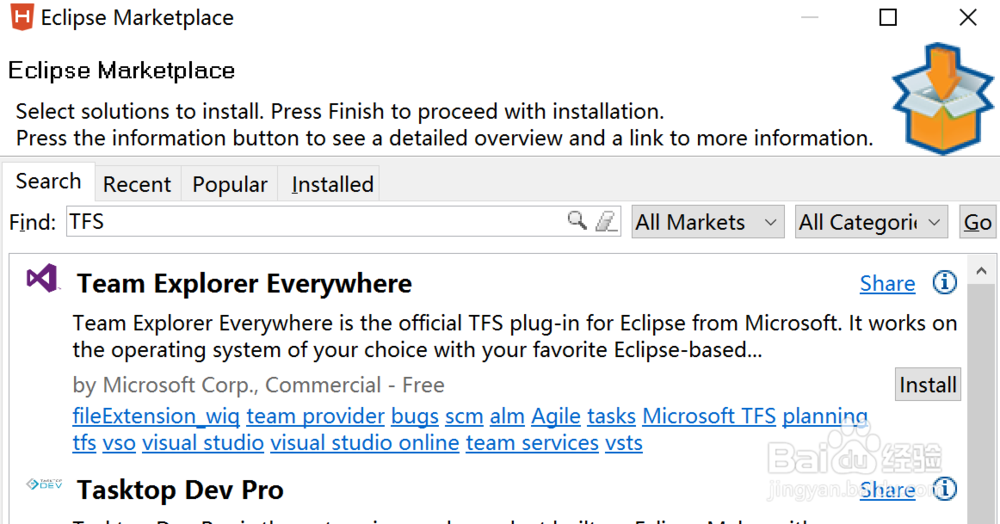Open info for Team Explorer Everywhere

[x=944, y=283]
